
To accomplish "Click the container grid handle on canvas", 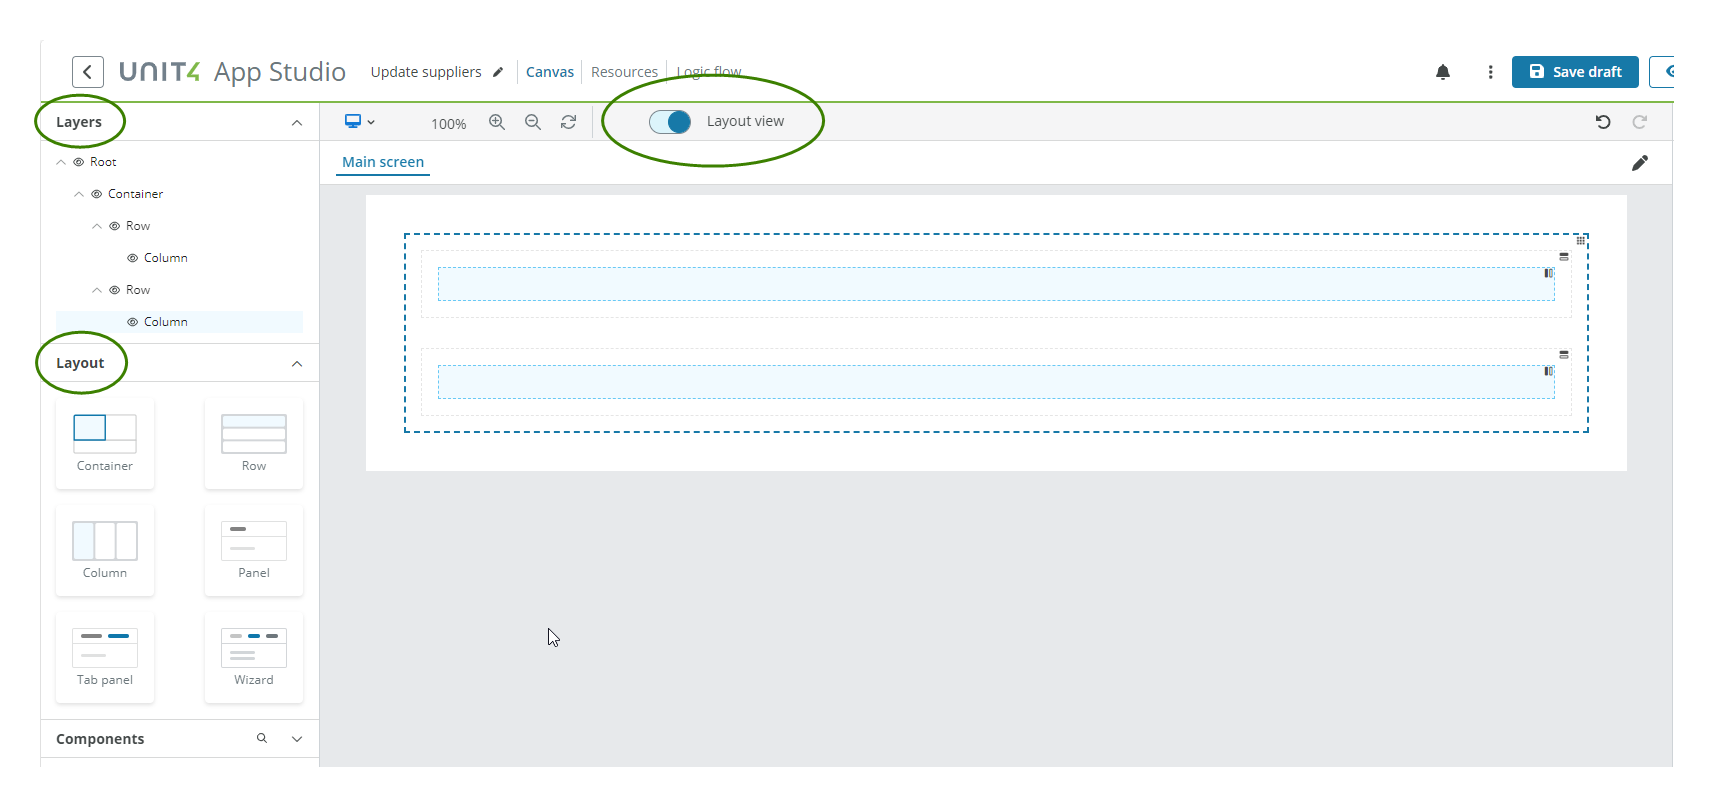I will coord(1581,240).
